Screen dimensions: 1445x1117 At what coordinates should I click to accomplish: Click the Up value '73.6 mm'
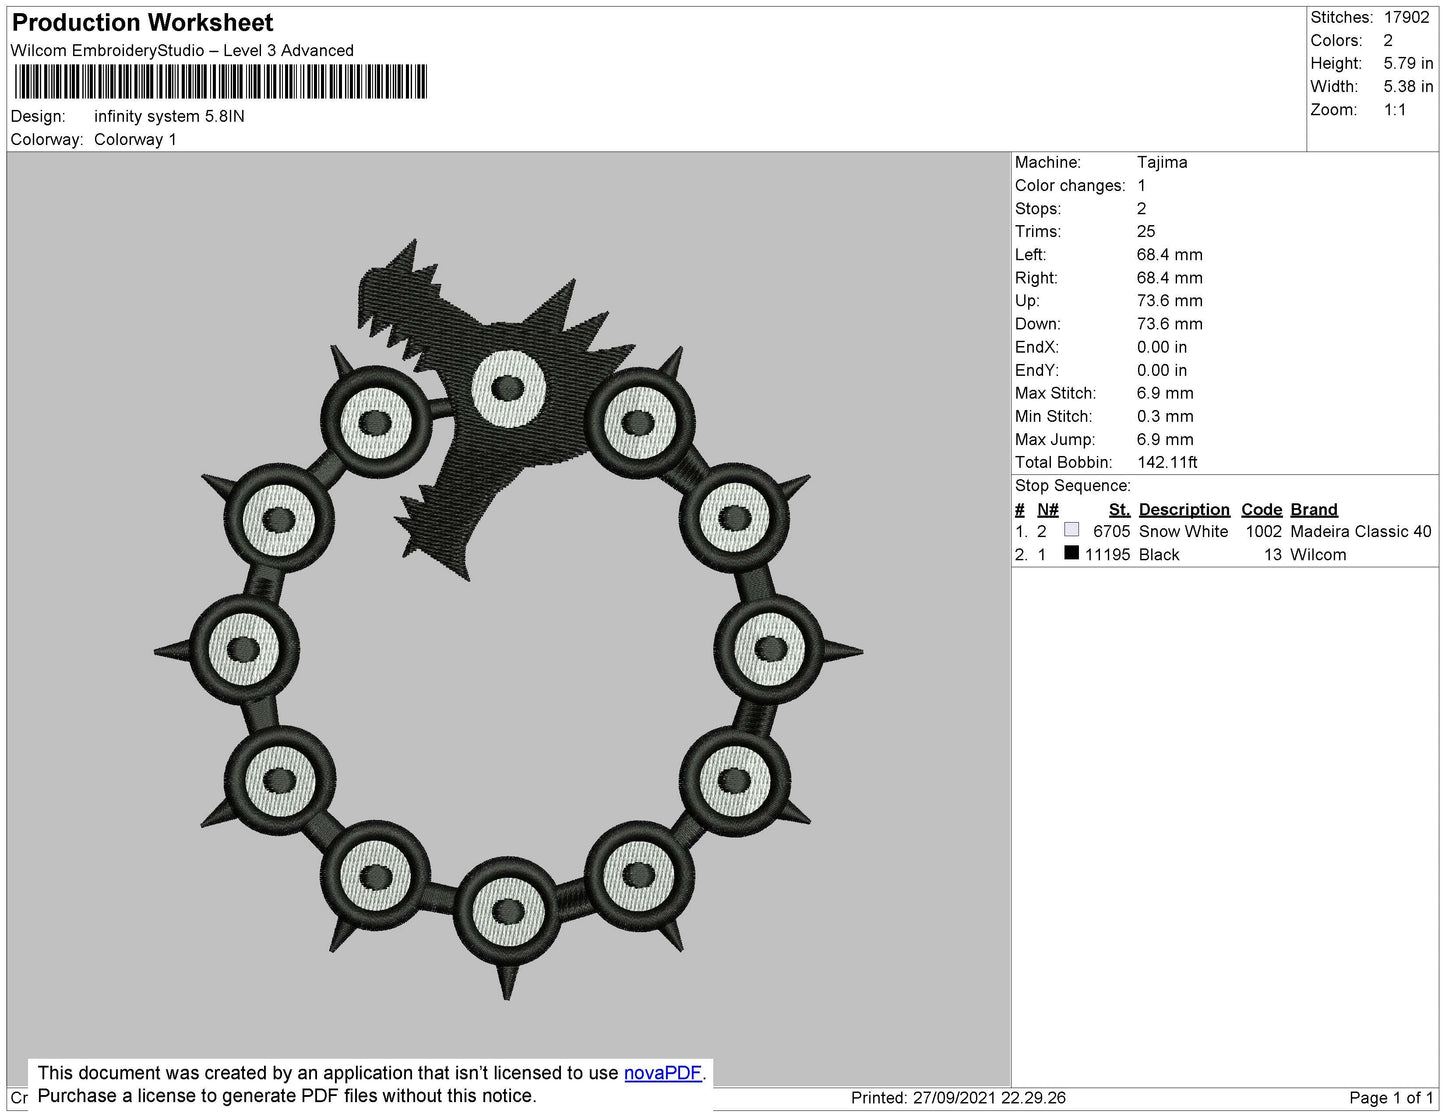(x=1170, y=301)
